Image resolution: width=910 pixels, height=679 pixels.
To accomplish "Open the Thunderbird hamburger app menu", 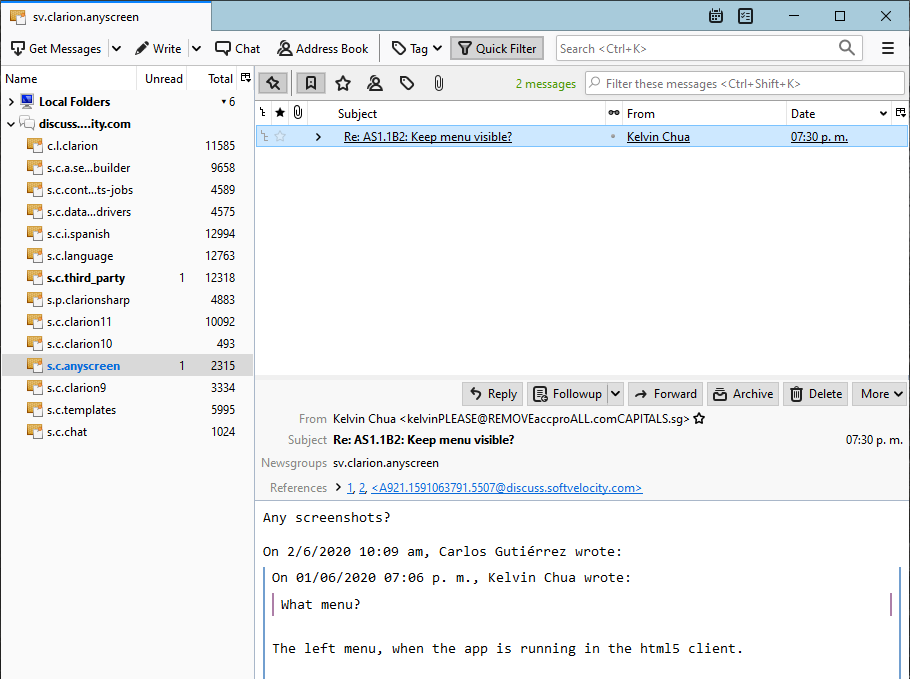I will coord(888,48).
